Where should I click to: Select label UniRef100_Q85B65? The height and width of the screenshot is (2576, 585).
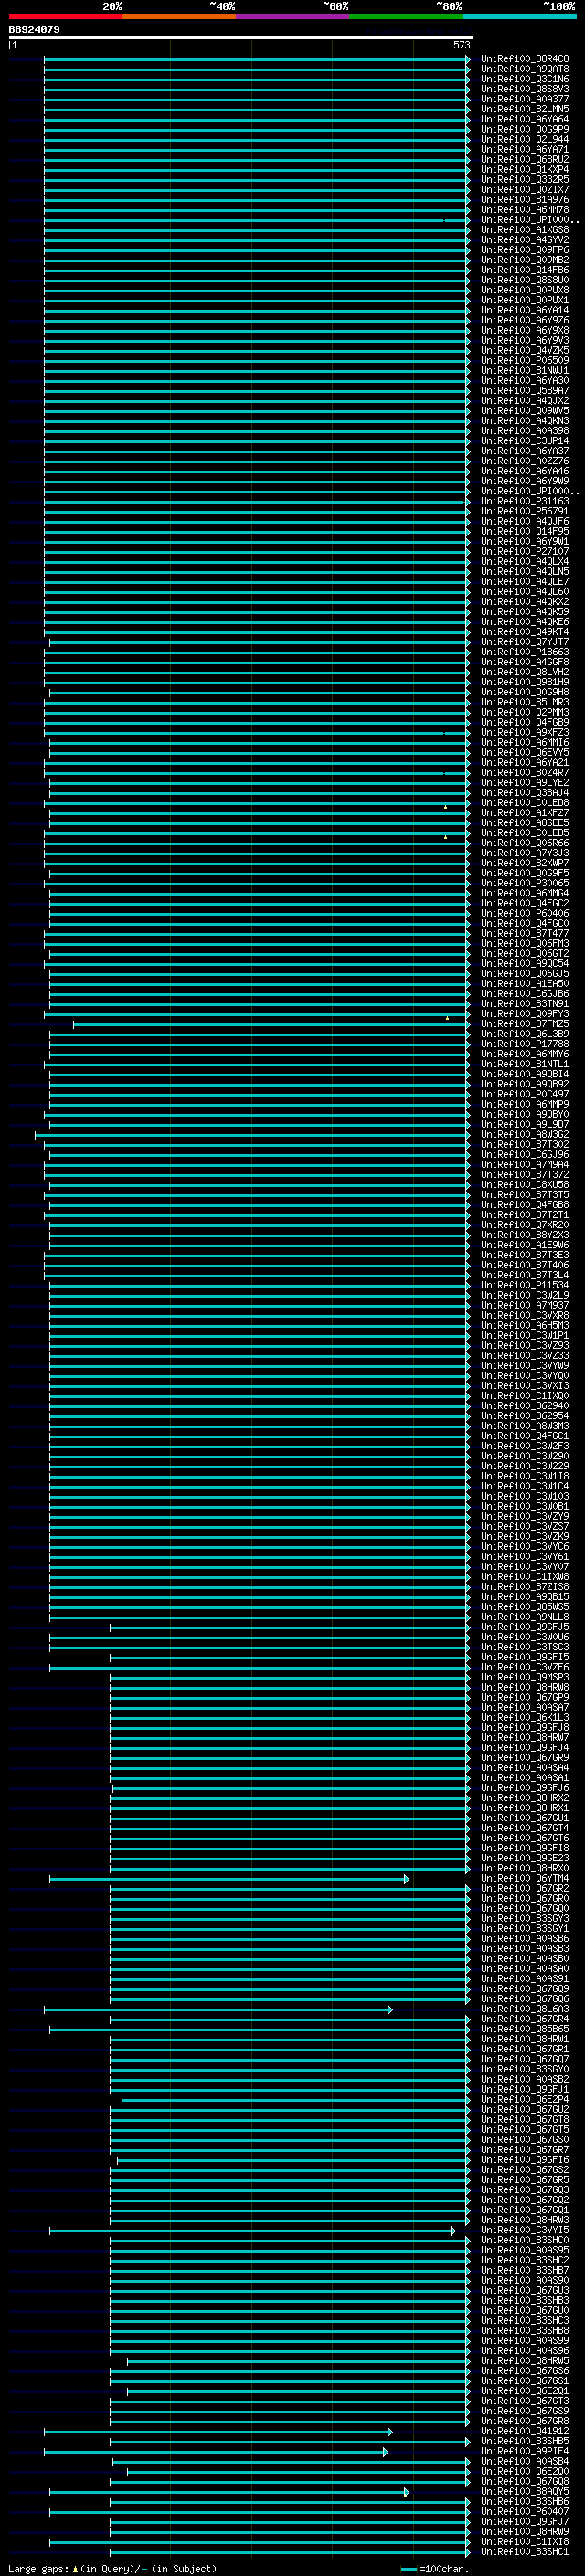tap(525, 2029)
